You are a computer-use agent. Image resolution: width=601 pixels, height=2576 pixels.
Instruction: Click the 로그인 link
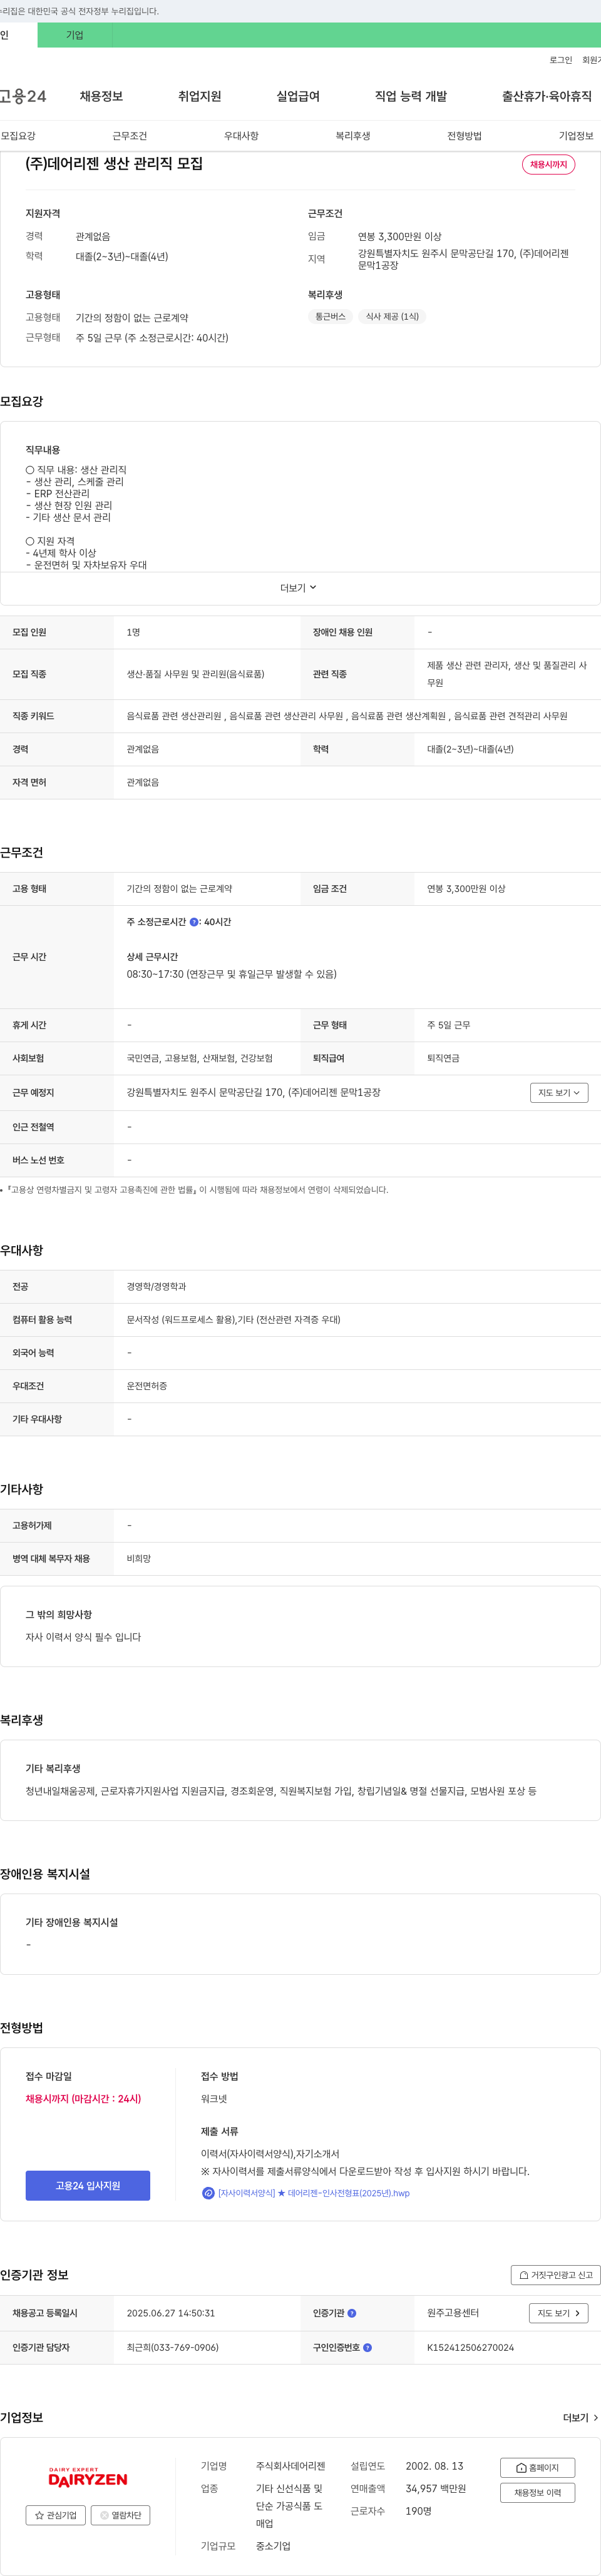pyautogui.click(x=561, y=60)
